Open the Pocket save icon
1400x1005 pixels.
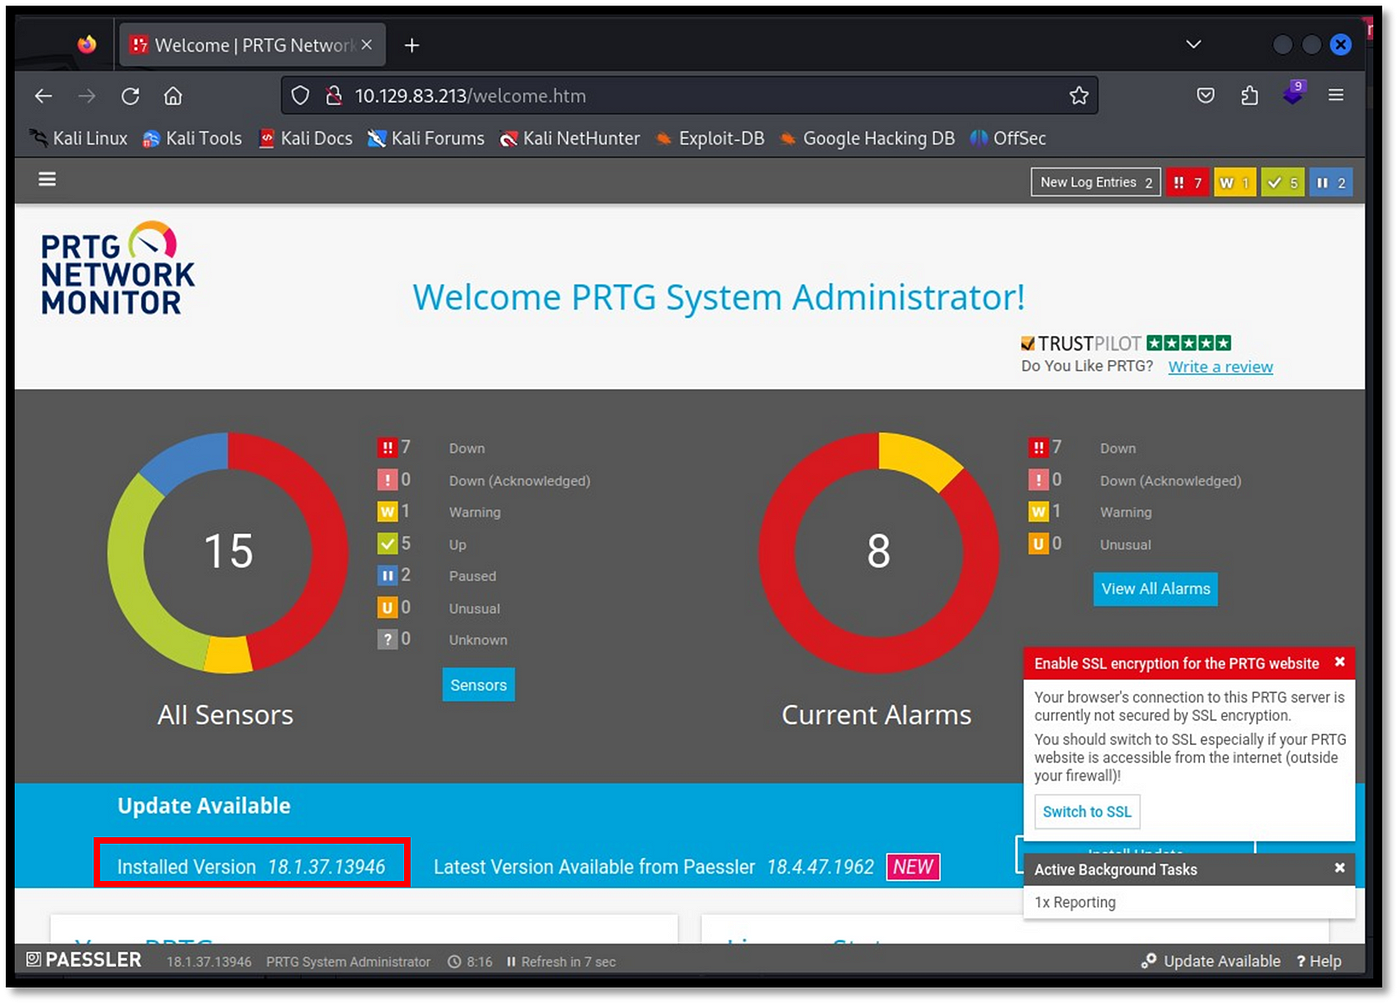[x=1206, y=96]
